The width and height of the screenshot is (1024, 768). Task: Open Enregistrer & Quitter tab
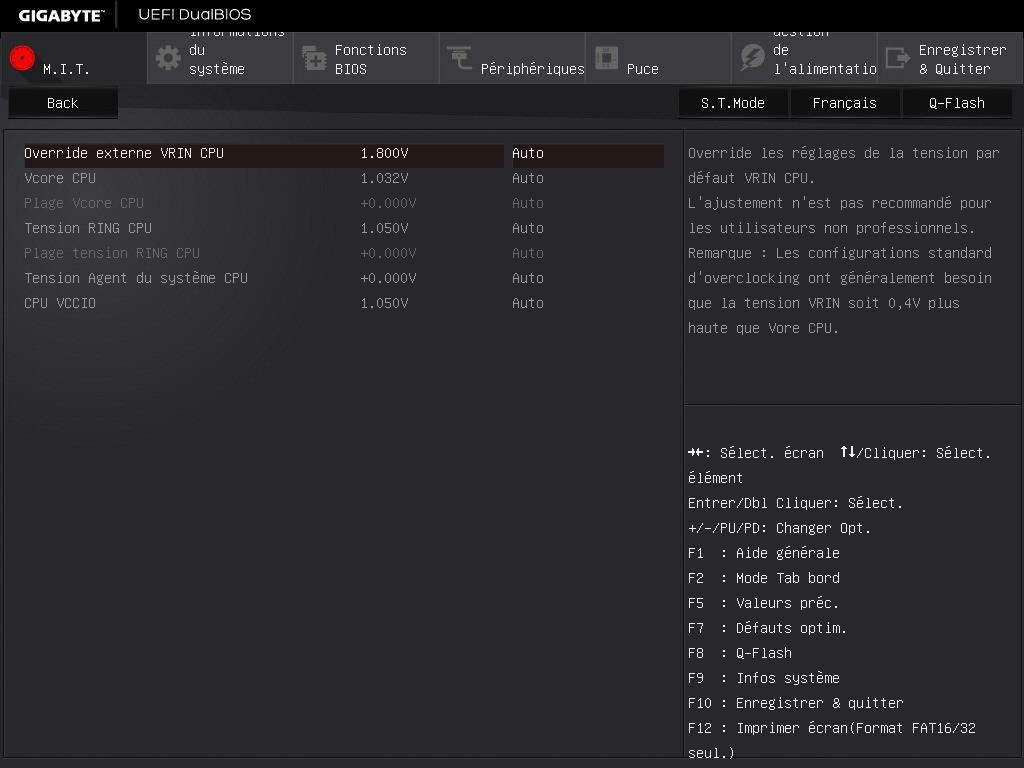point(951,58)
